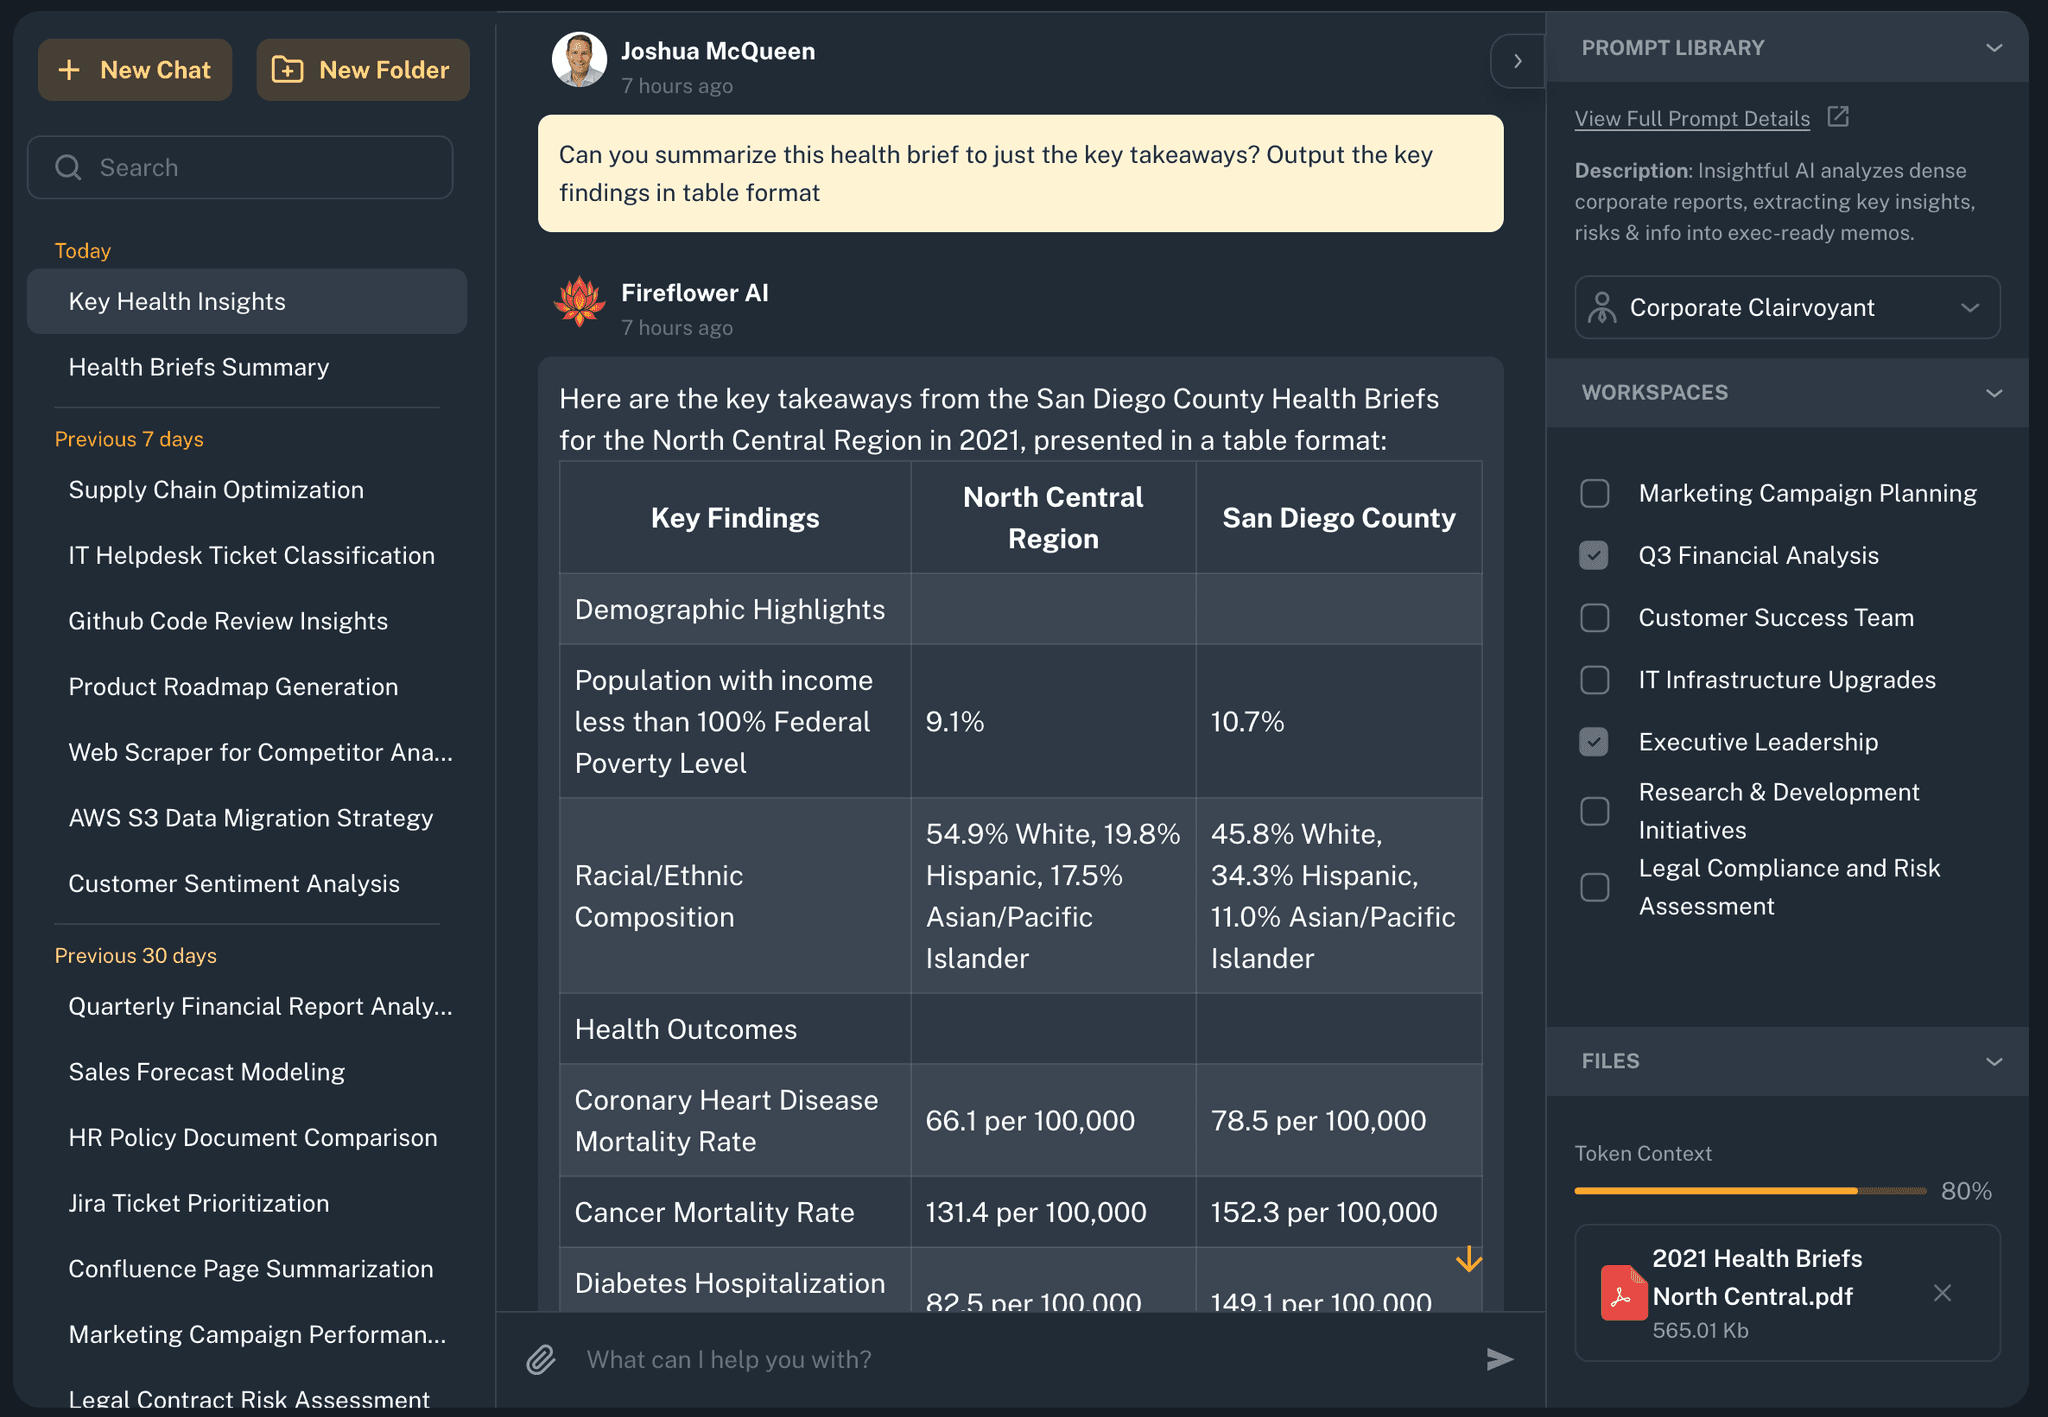Click the 'North Central Region' column header
This screenshot has height=1417, width=2048.
pos(1053,517)
